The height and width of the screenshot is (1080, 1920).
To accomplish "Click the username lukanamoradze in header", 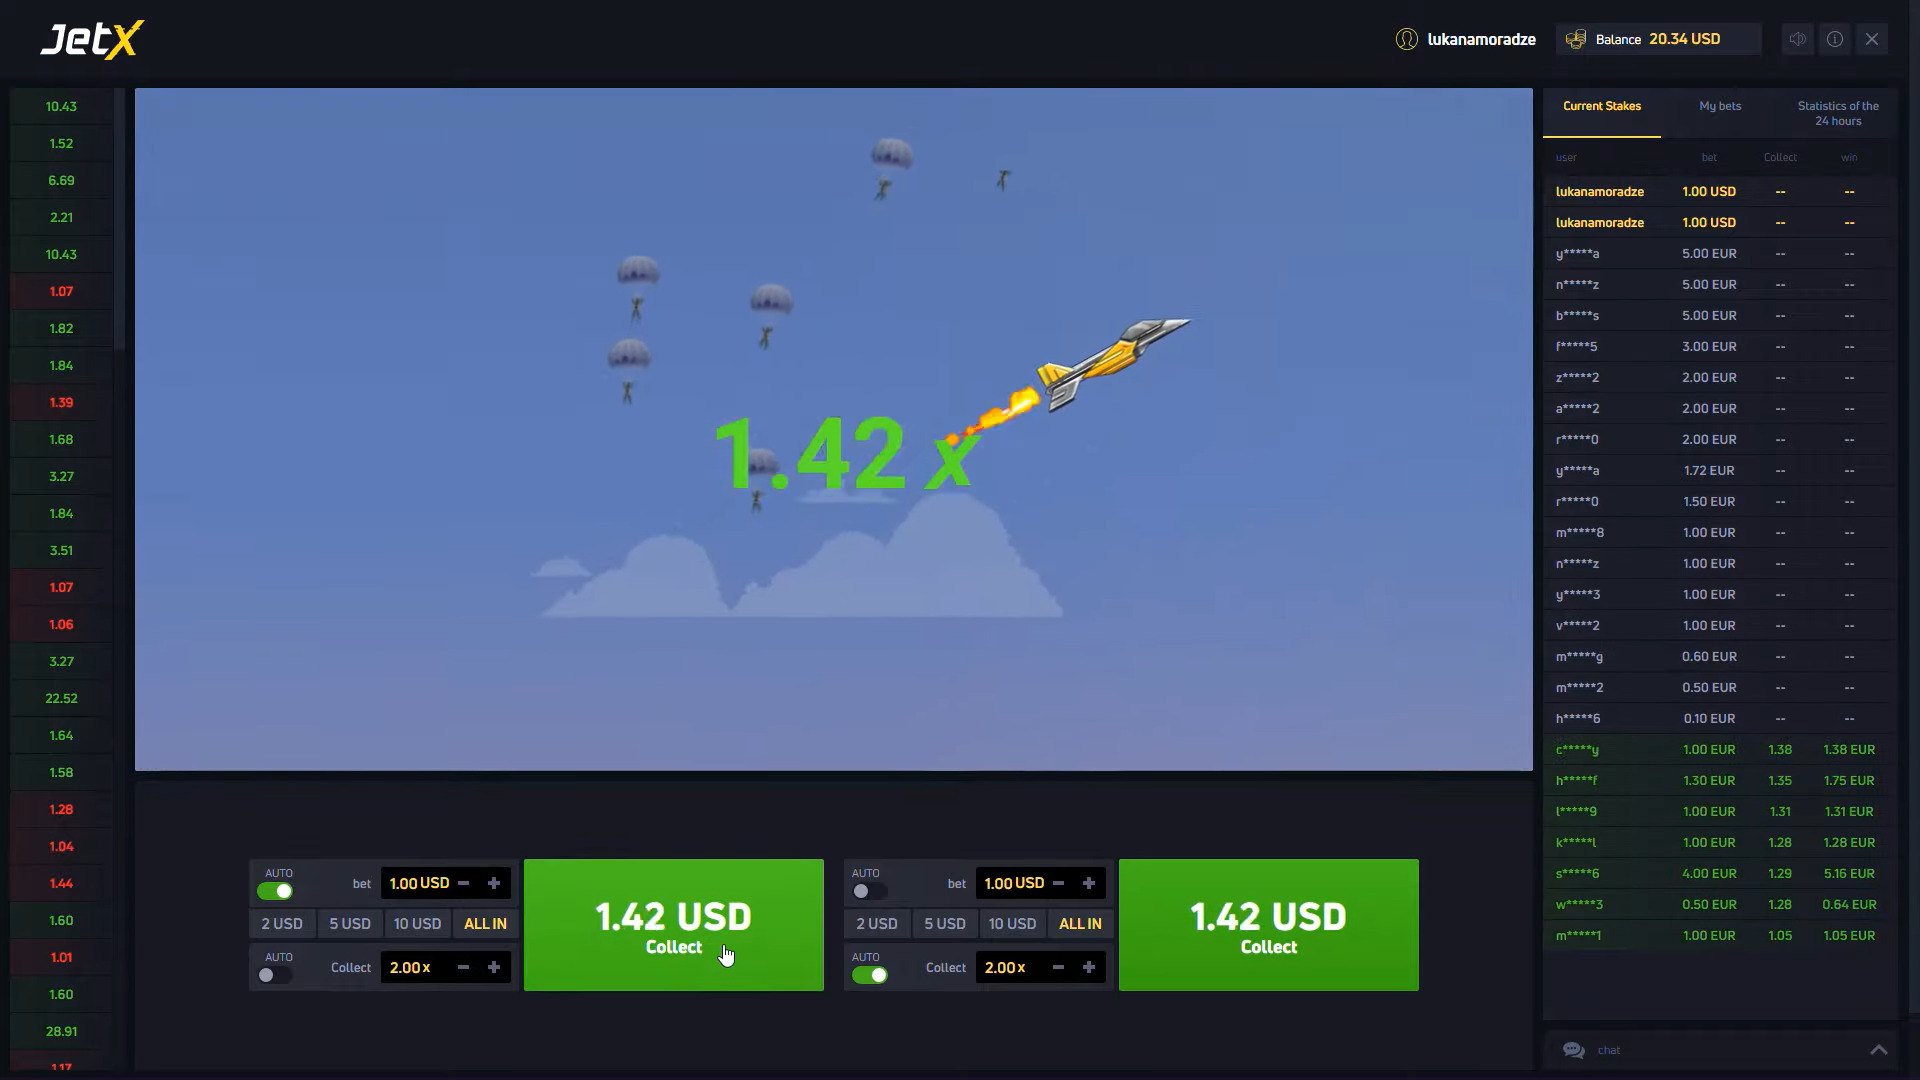I will click(x=1481, y=39).
